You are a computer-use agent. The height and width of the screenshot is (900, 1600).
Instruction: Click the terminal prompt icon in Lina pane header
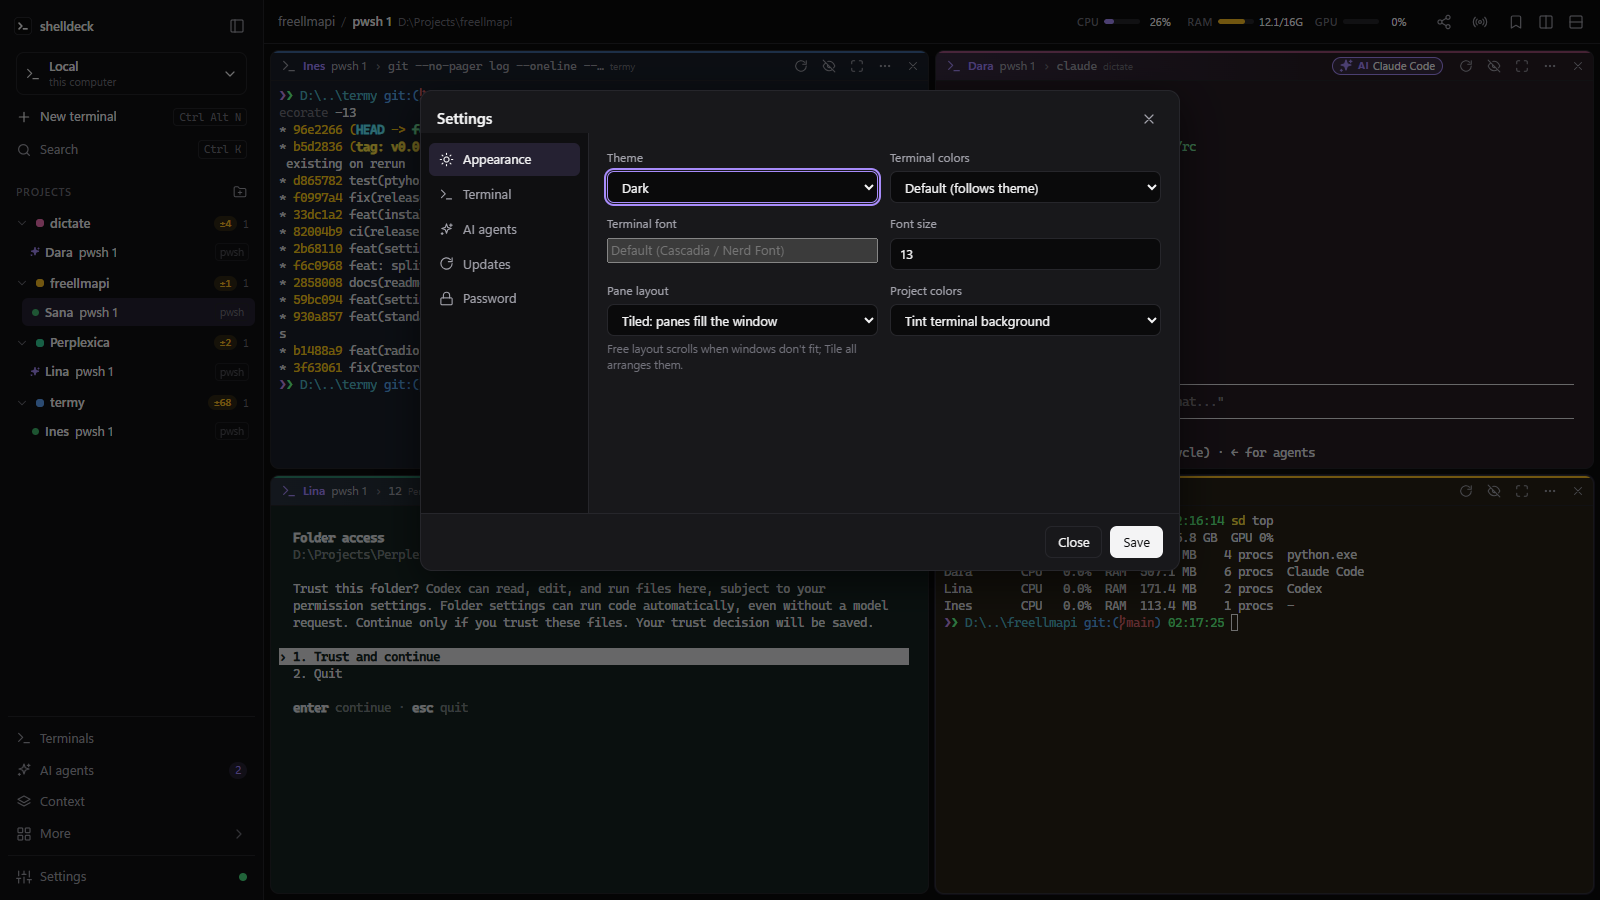pos(289,491)
